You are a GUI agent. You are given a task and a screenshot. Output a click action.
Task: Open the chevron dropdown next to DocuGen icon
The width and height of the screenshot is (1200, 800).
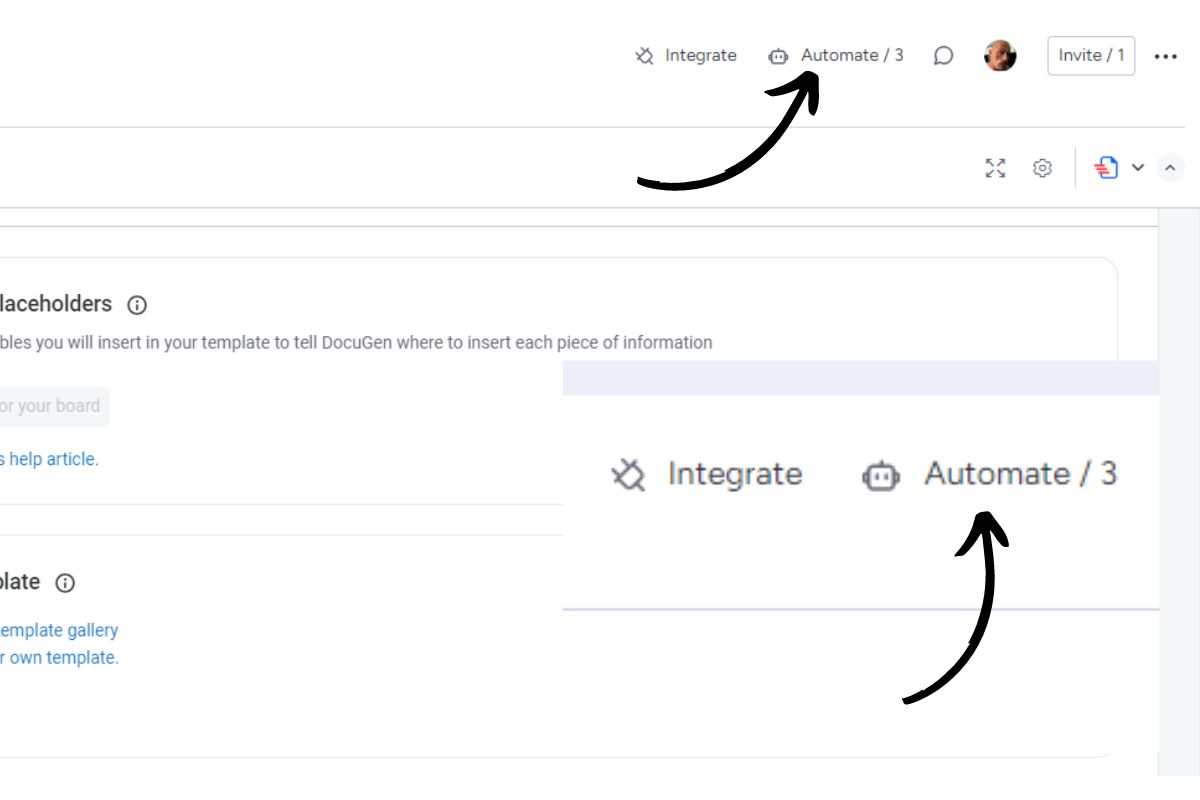[1138, 167]
